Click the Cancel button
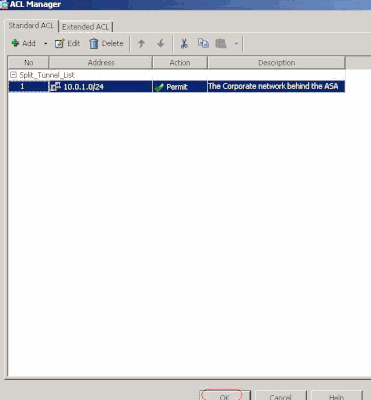The height and width of the screenshot is (400, 371). tap(280, 396)
